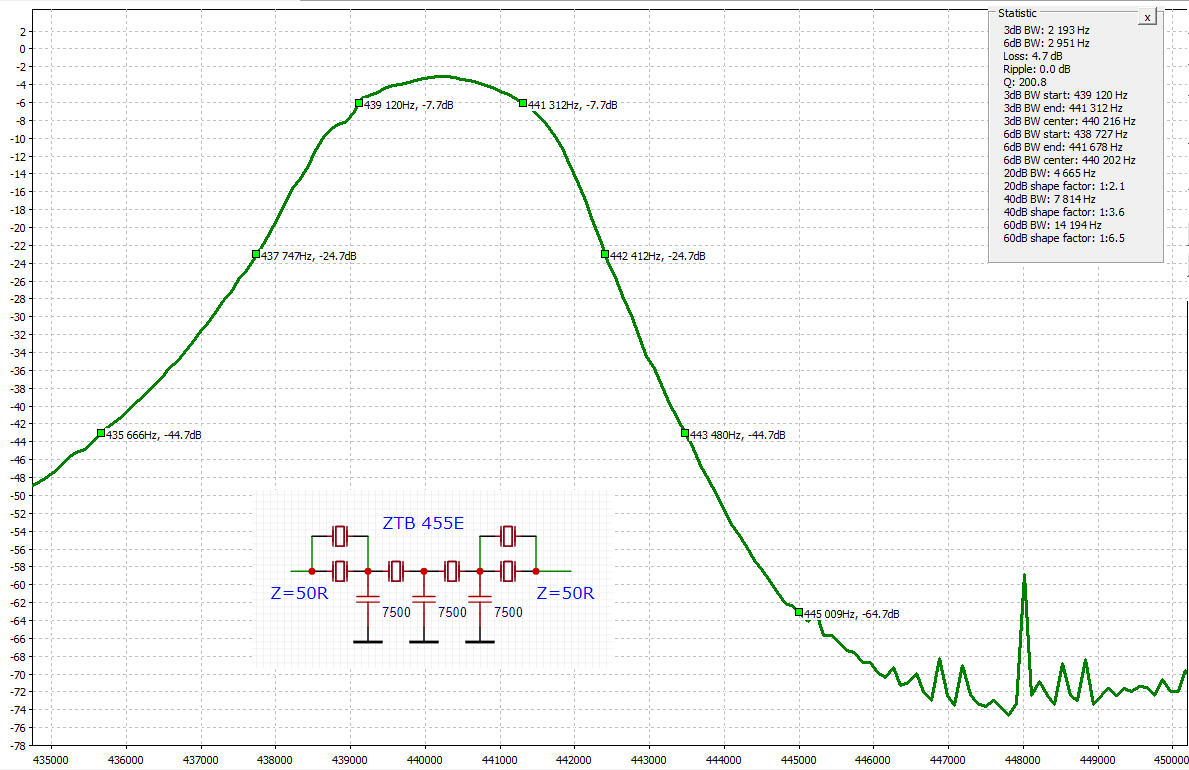Click the 437 747Hz, -24.7dB curve marker
The height and width of the screenshot is (770, 1189).
(256, 255)
